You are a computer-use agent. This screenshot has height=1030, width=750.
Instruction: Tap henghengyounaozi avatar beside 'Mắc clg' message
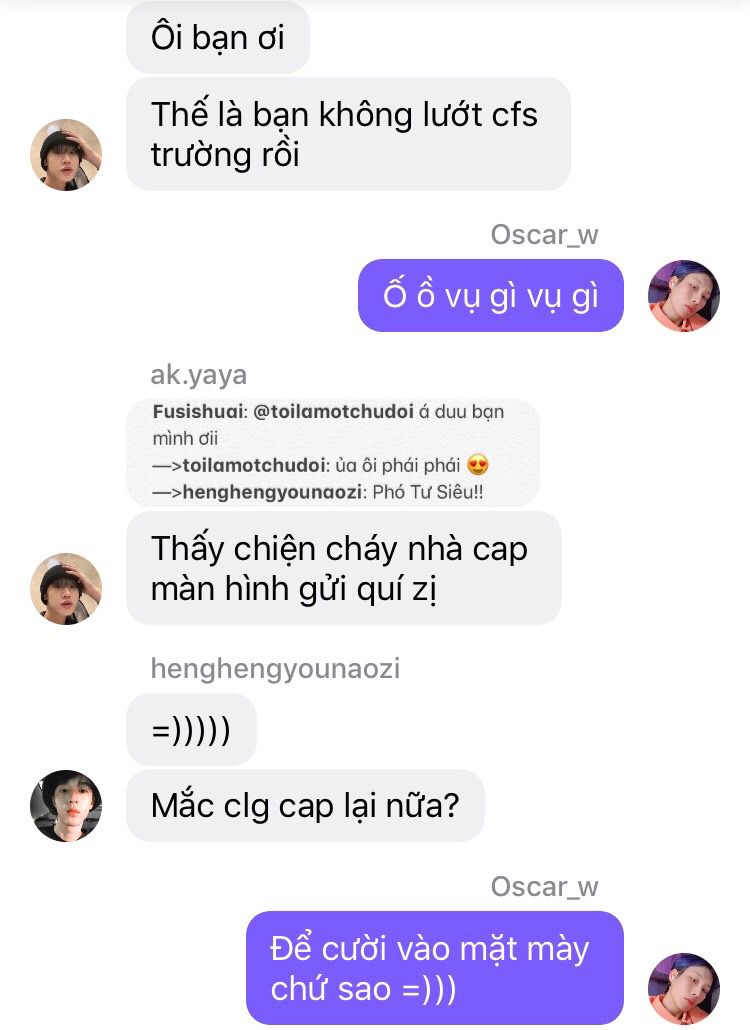[66, 805]
